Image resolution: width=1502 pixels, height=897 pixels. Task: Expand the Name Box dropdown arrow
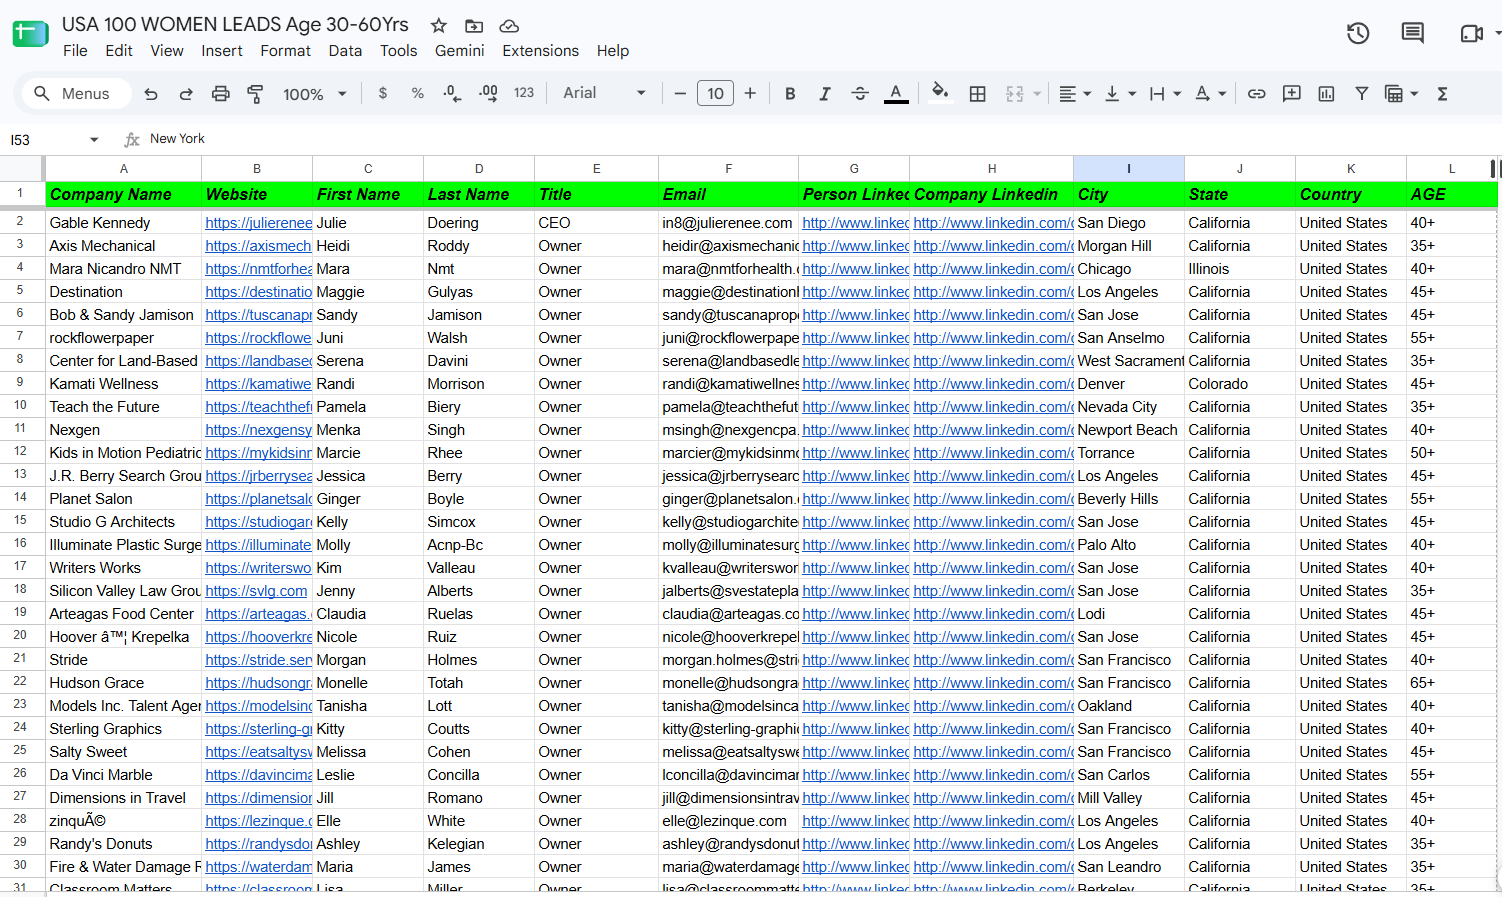[x=94, y=140]
